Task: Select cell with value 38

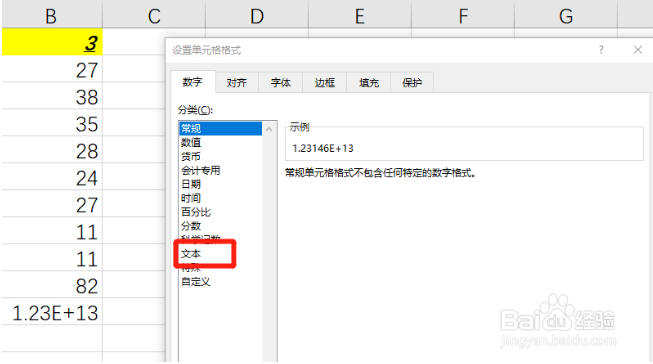Action: (x=52, y=96)
